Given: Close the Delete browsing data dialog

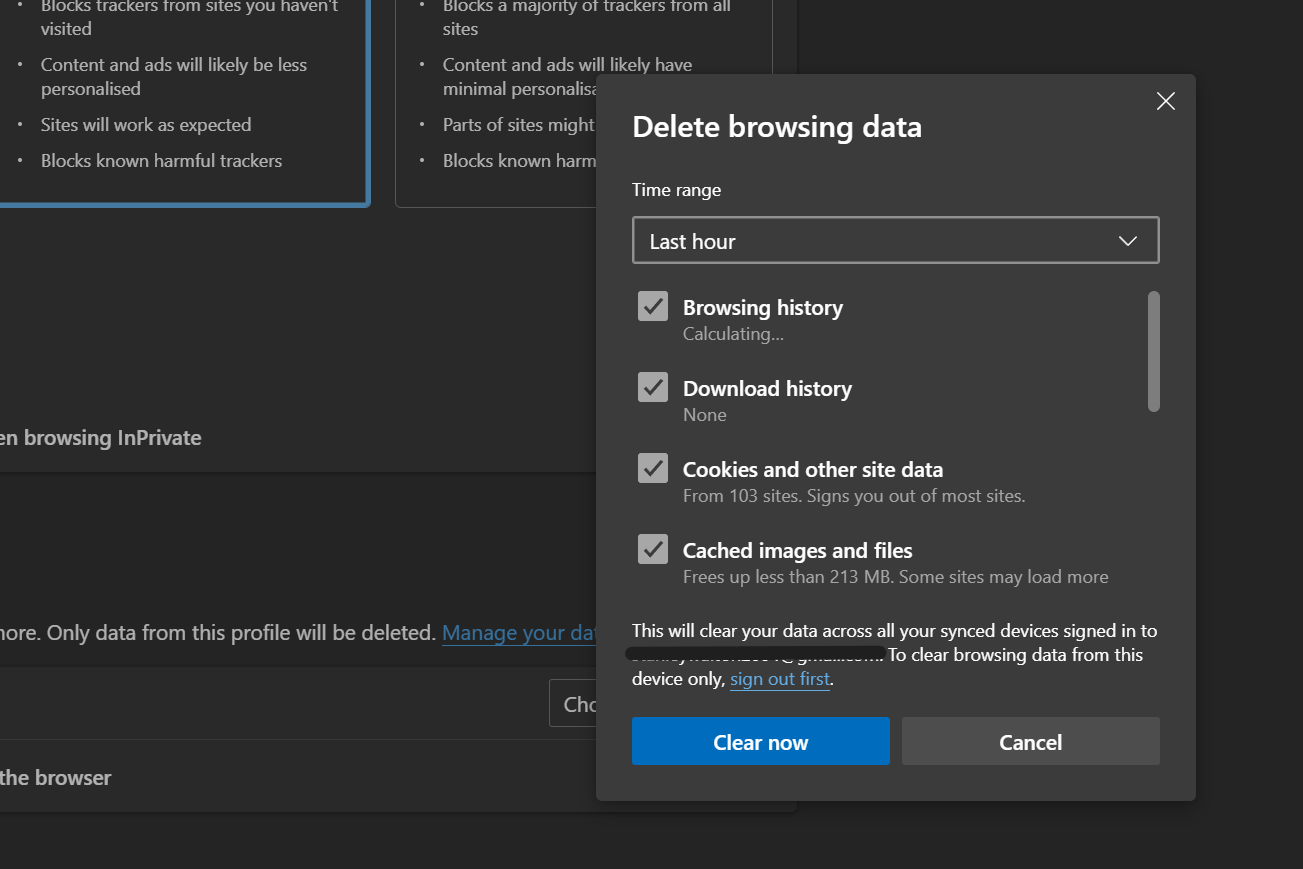Looking at the screenshot, I should pyautogui.click(x=1165, y=101).
